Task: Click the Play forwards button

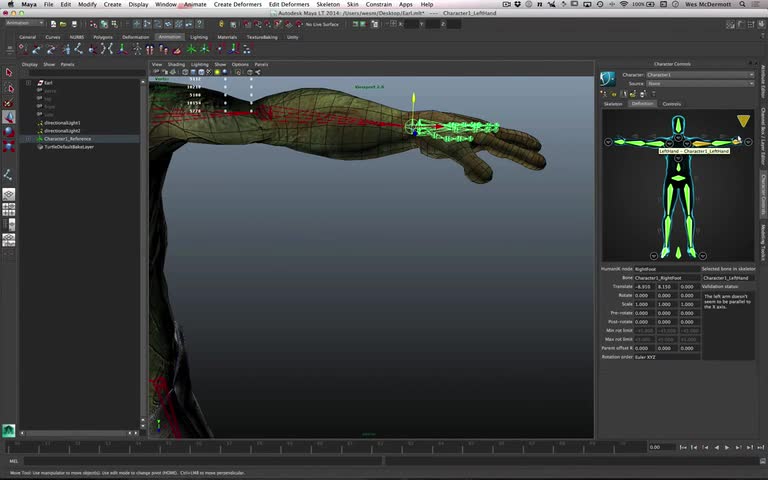Action: (x=727, y=447)
